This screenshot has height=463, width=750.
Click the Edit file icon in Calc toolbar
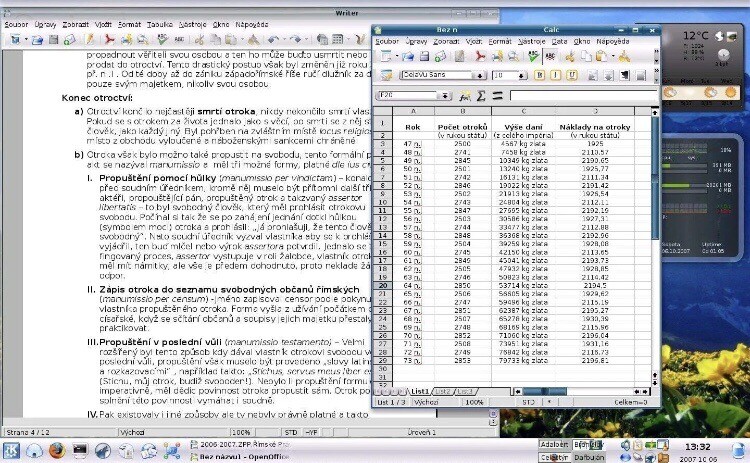pyautogui.click(x=459, y=57)
